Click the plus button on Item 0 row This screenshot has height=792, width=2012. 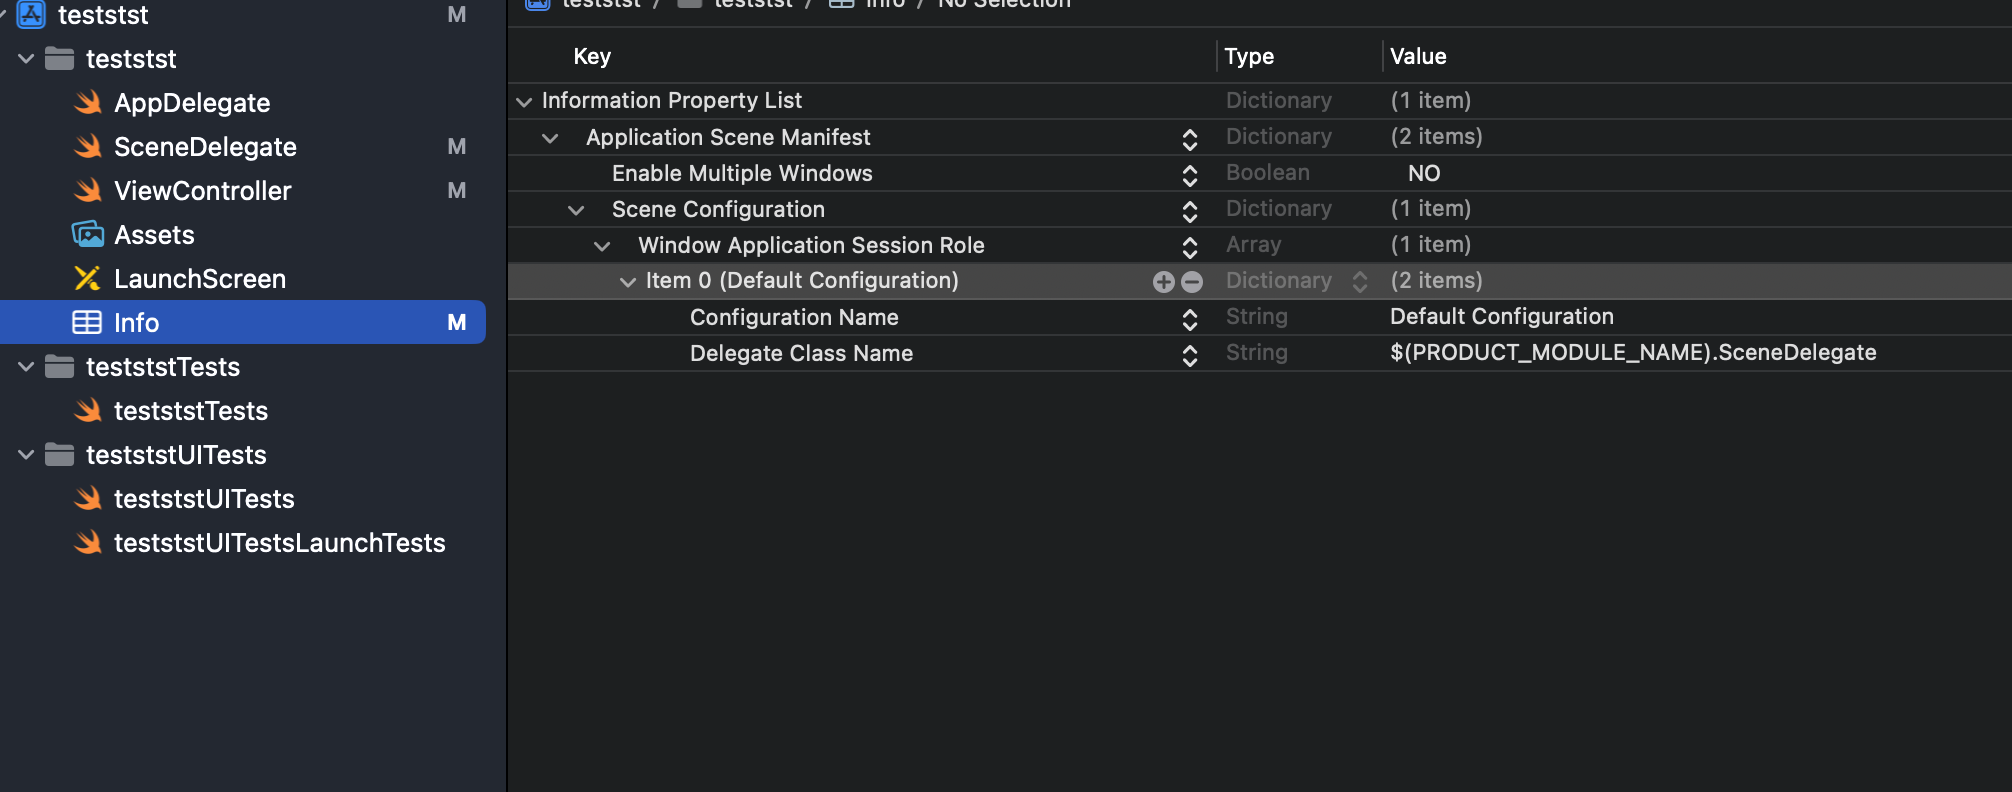1163,282
